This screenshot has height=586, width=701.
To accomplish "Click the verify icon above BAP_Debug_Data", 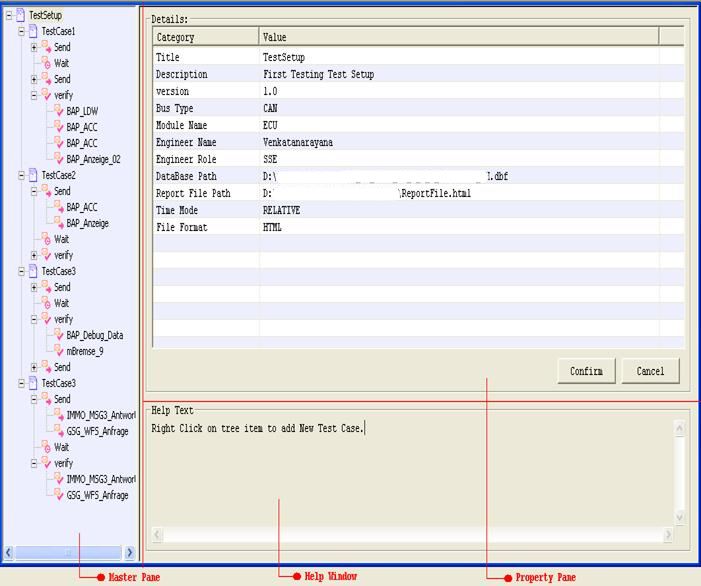I will (46, 319).
